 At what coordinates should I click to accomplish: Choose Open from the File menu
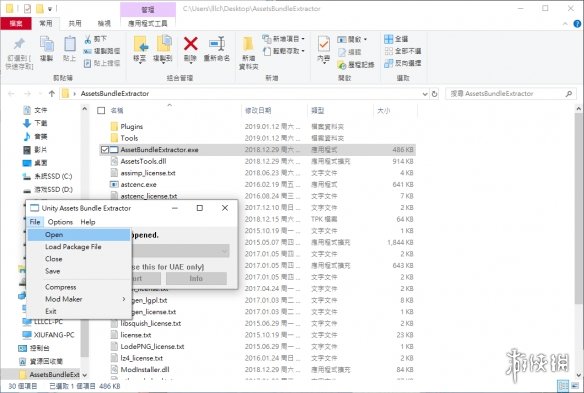79,235
